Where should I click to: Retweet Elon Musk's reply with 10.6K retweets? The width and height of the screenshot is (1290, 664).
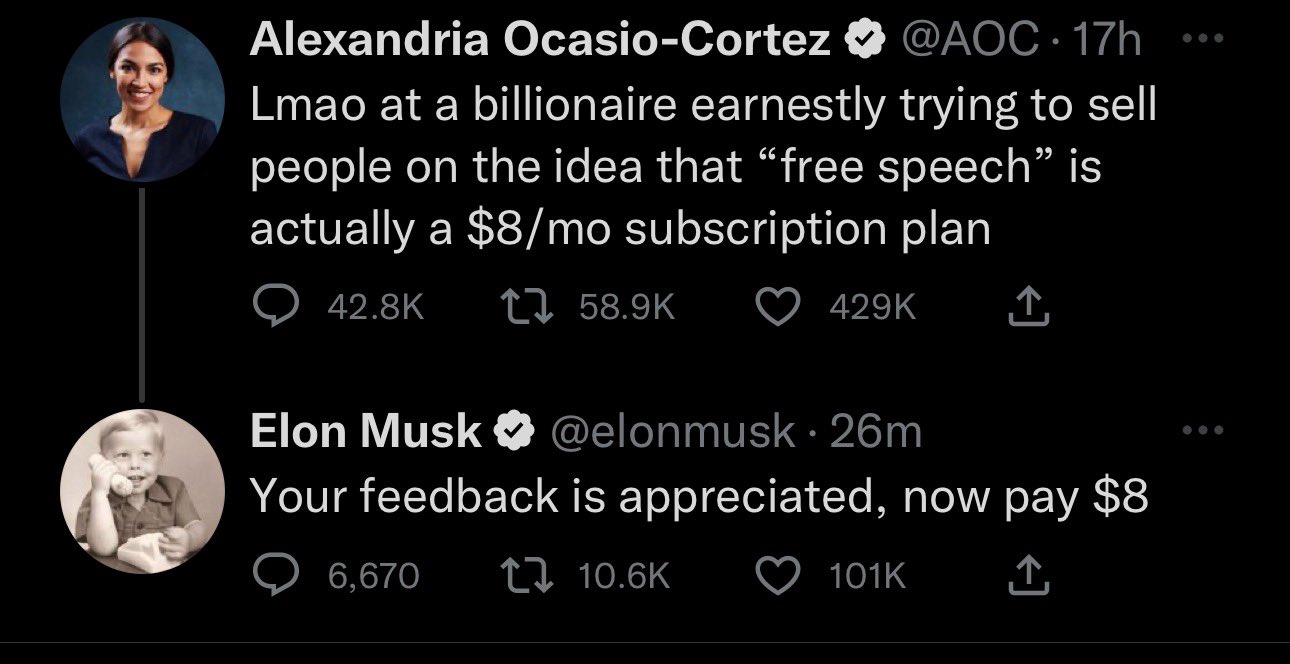(x=522, y=575)
